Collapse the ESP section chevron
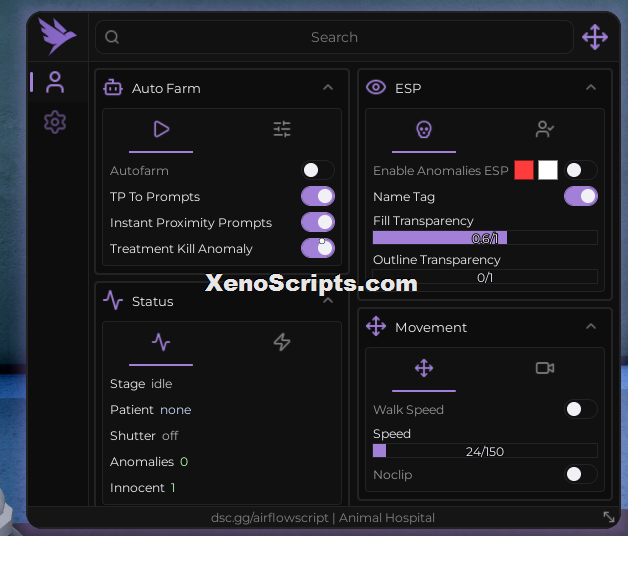Image resolution: width=628 pixels, height=566 pixels. click(591, 87)
